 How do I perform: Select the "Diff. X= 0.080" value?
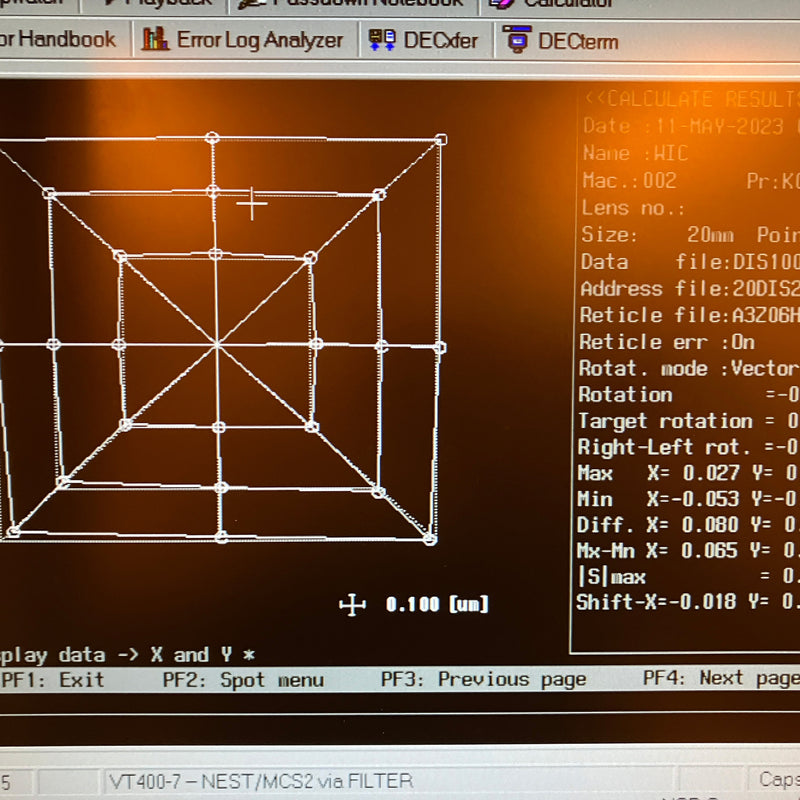click(x=658, y=525)
